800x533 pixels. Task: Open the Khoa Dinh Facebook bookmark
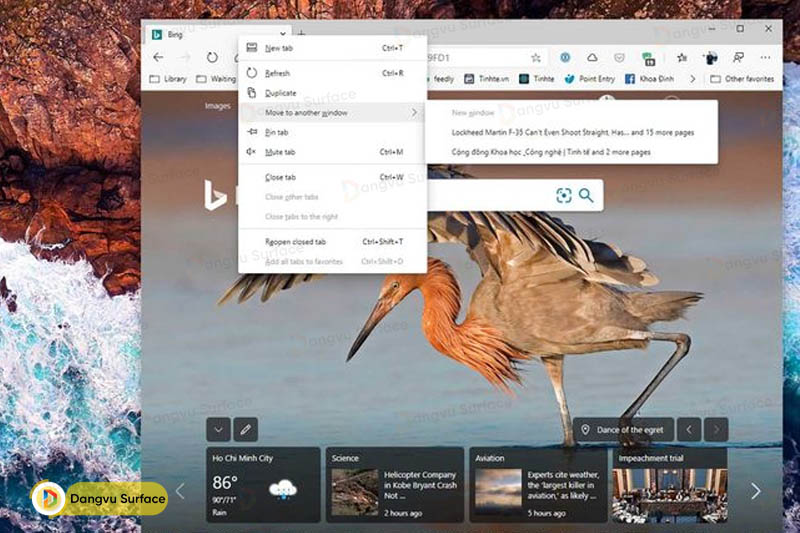(649, 79)
